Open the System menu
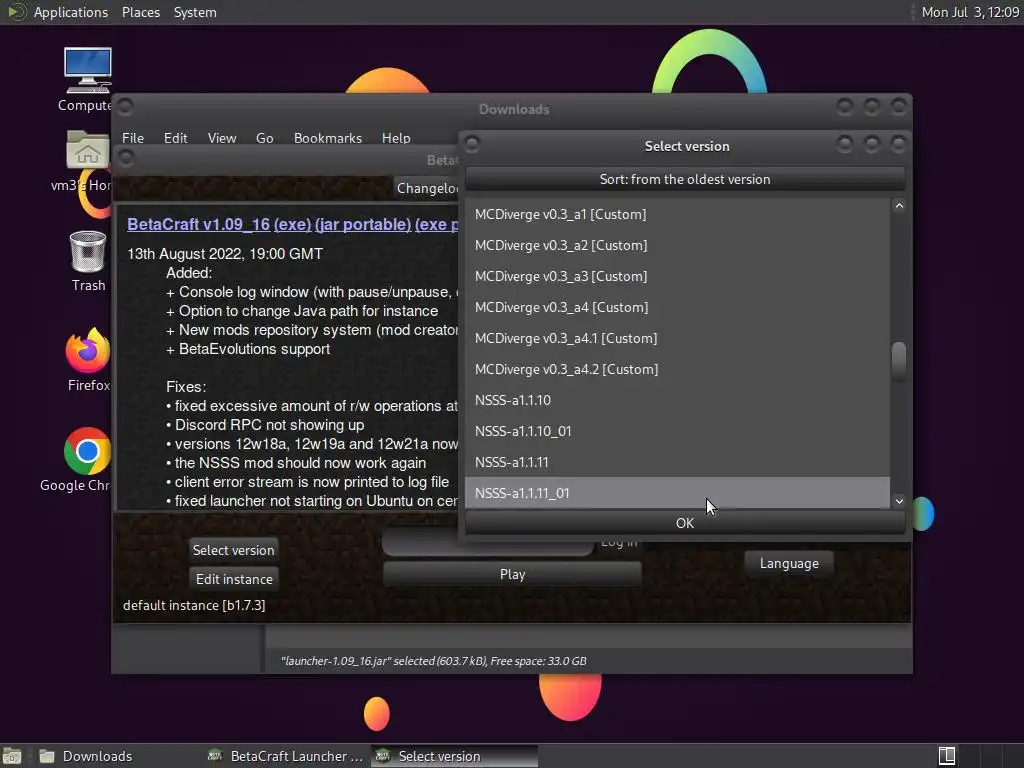1024x768 pixels. (195, 12)
